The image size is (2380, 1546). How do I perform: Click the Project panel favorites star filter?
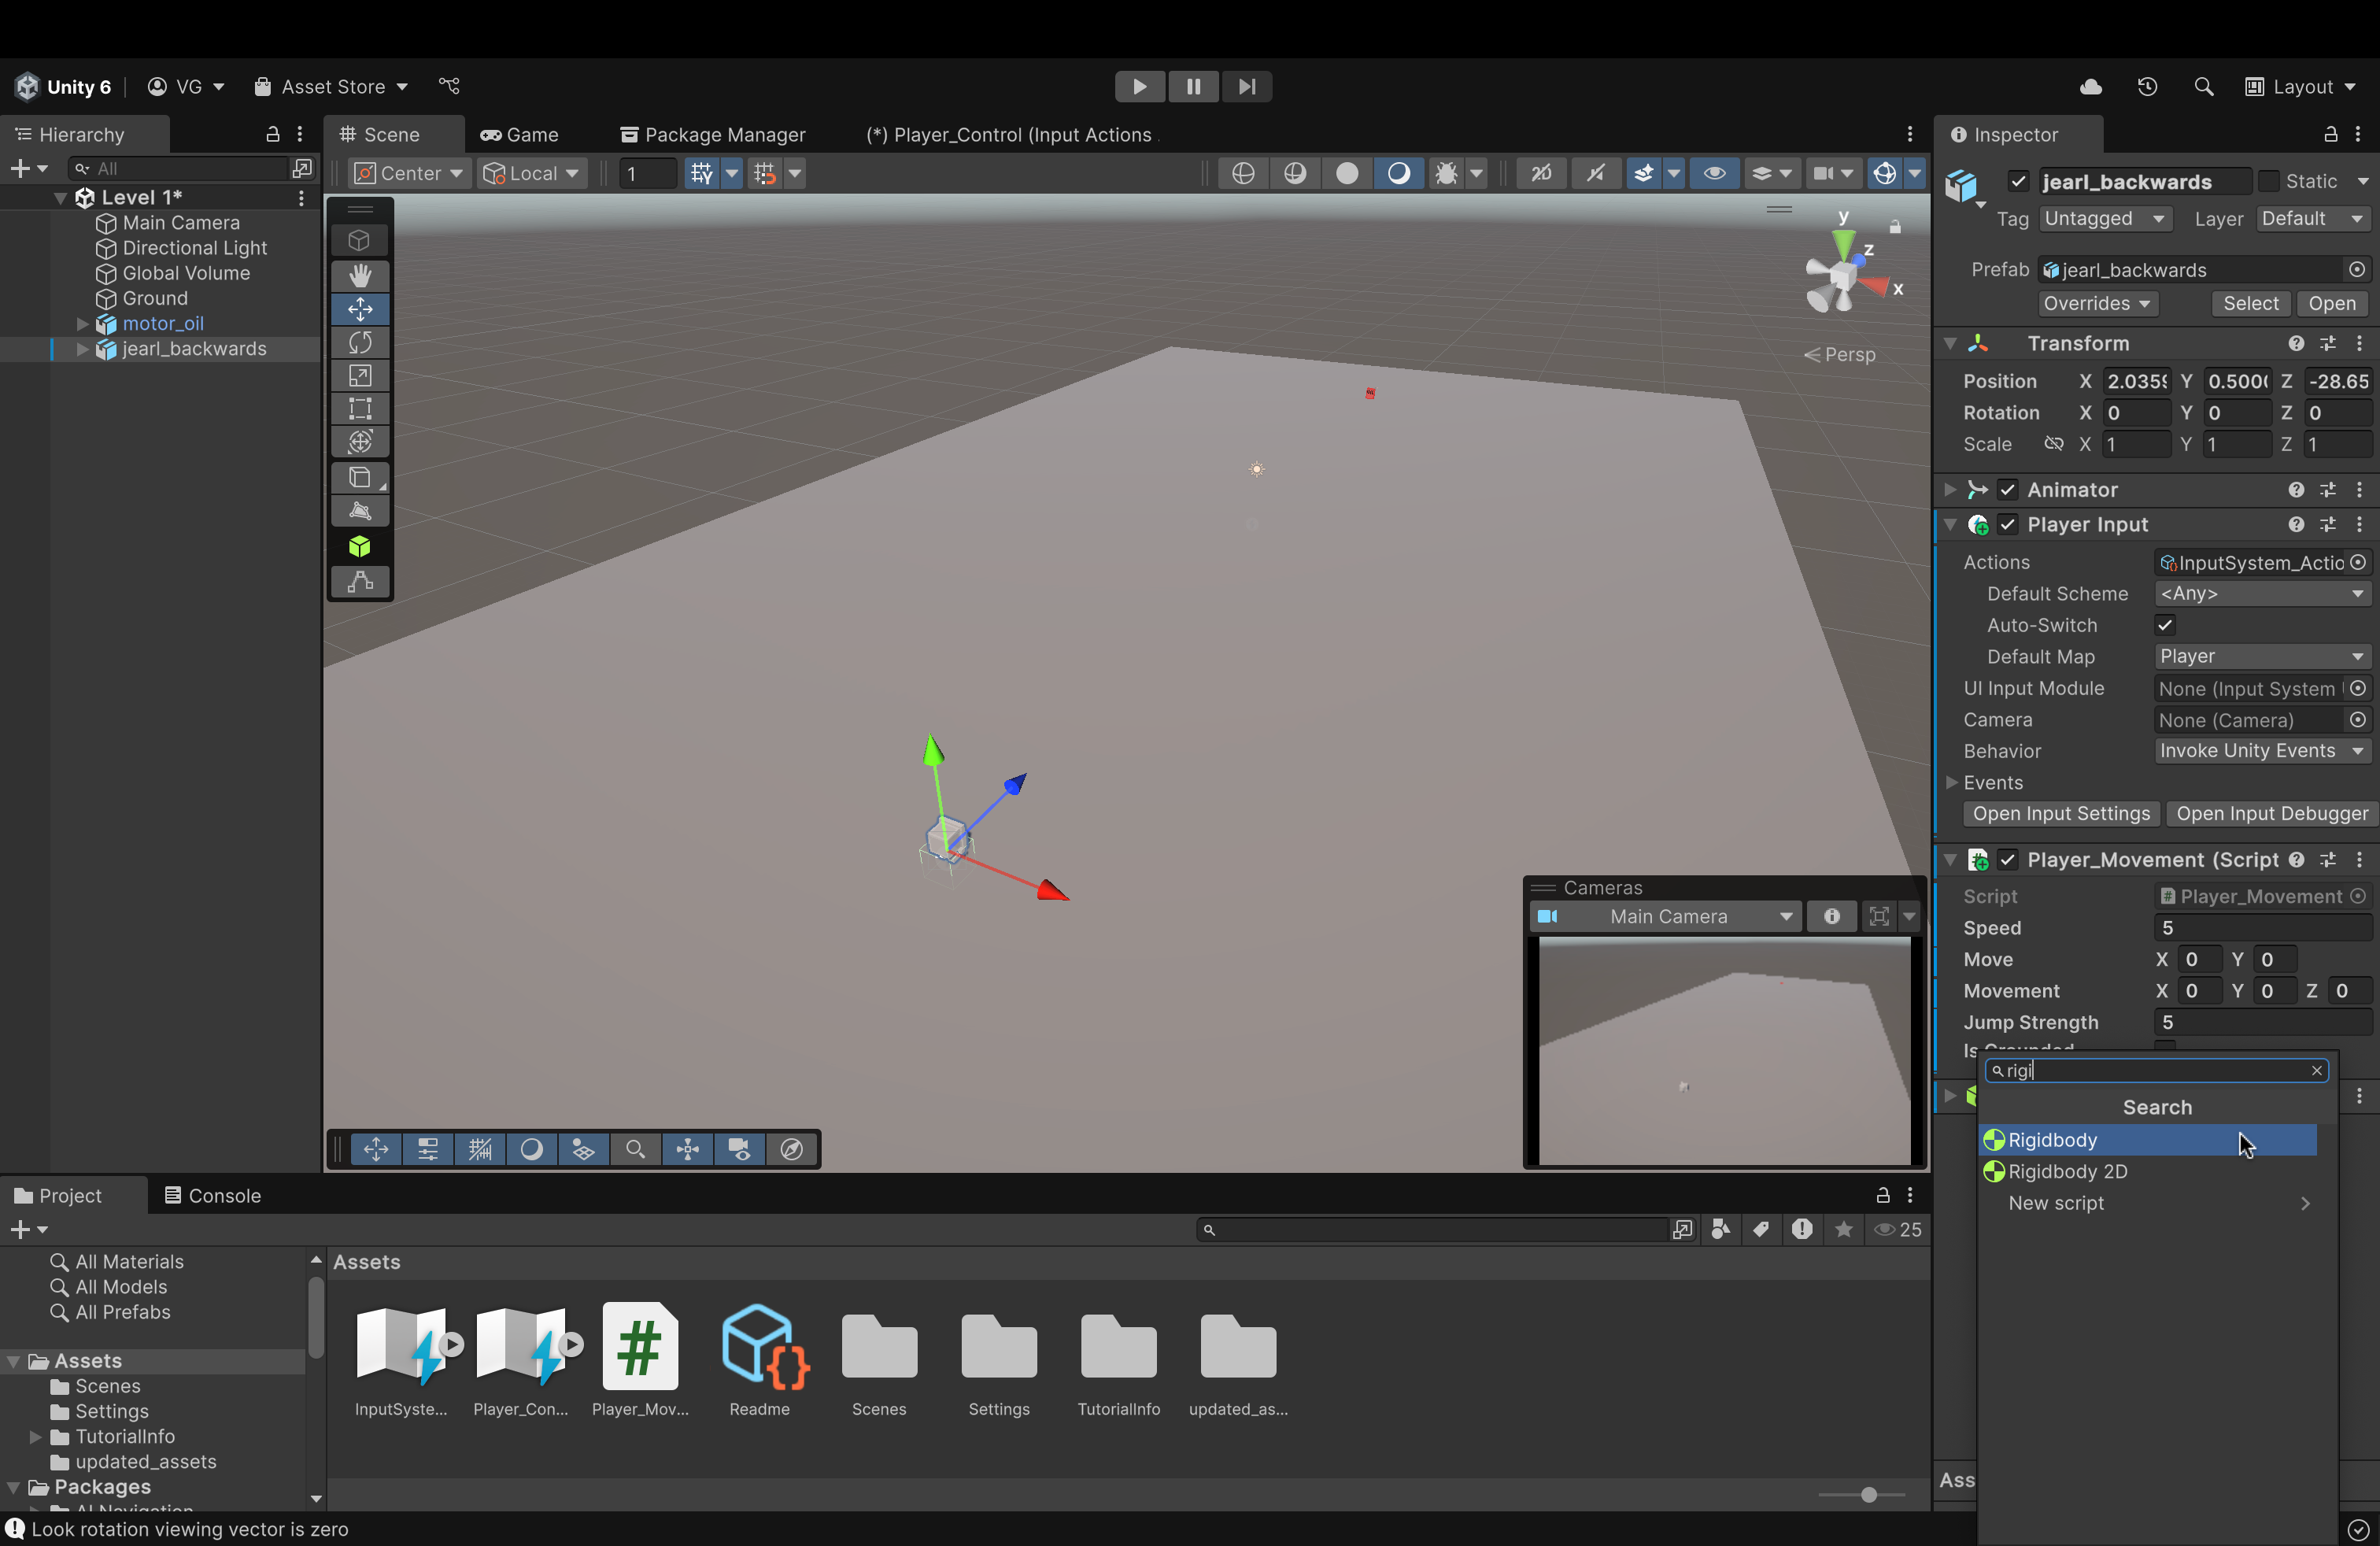[x=1844, y=1230]
